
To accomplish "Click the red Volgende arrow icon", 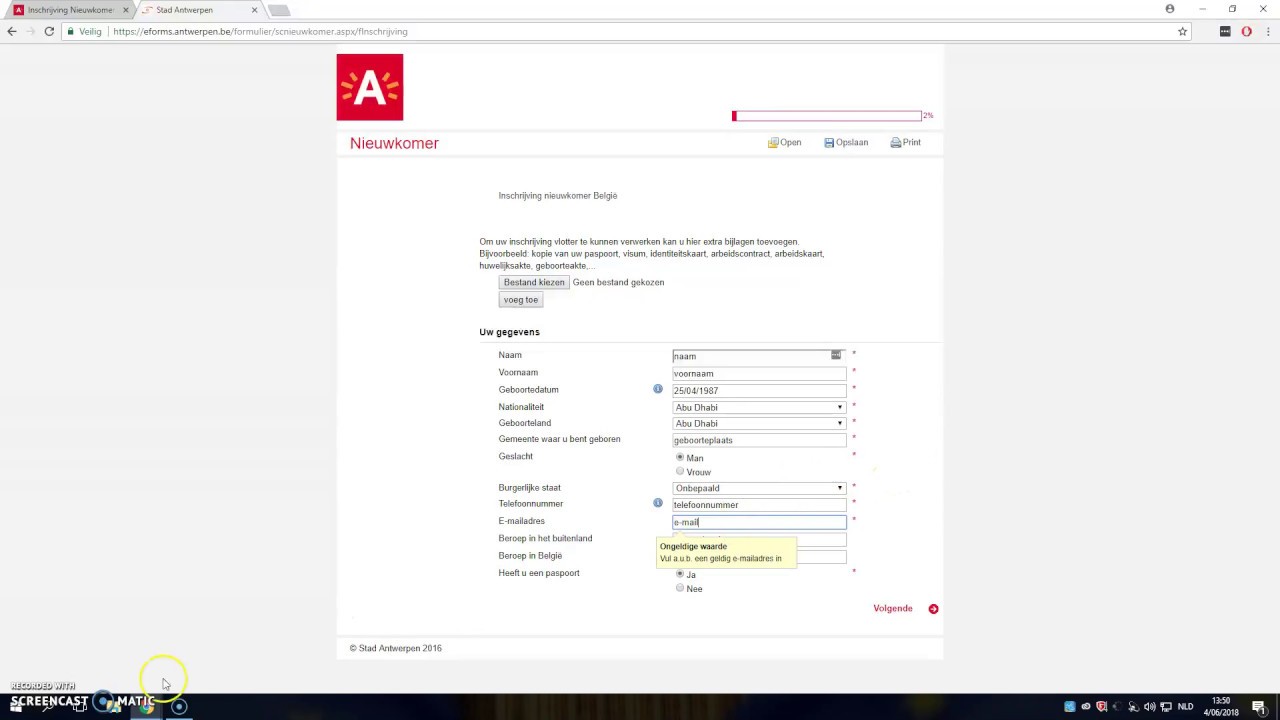I will tap(933, 608).
